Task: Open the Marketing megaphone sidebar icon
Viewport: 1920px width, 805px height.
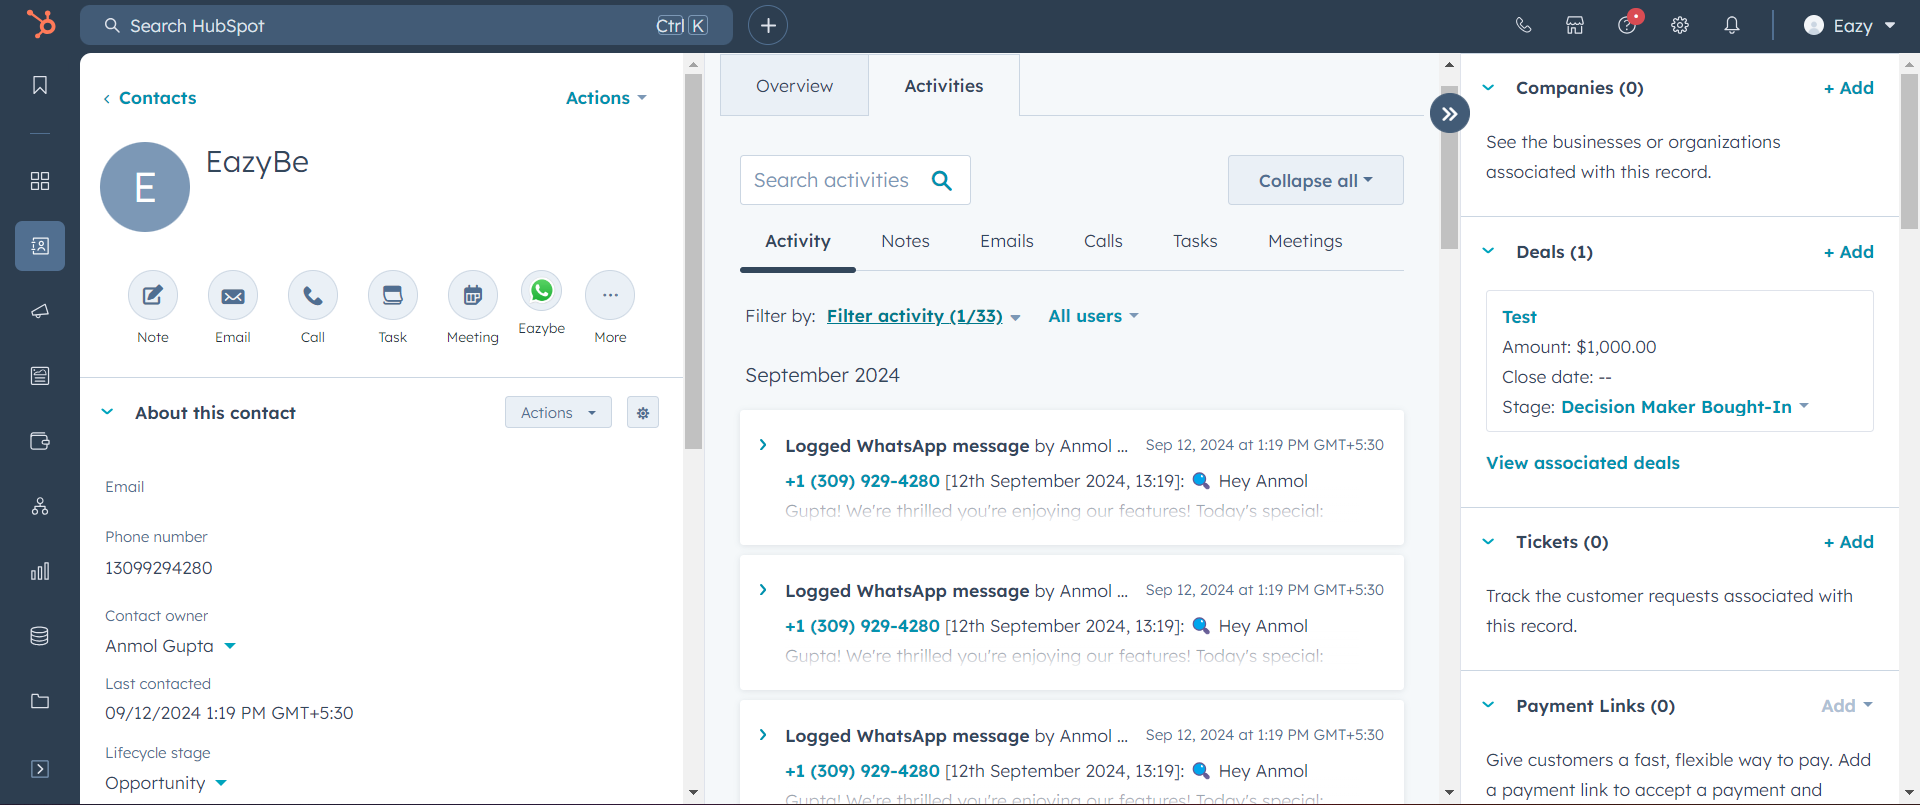Action: pyautogui.click(x=40, y=311)
